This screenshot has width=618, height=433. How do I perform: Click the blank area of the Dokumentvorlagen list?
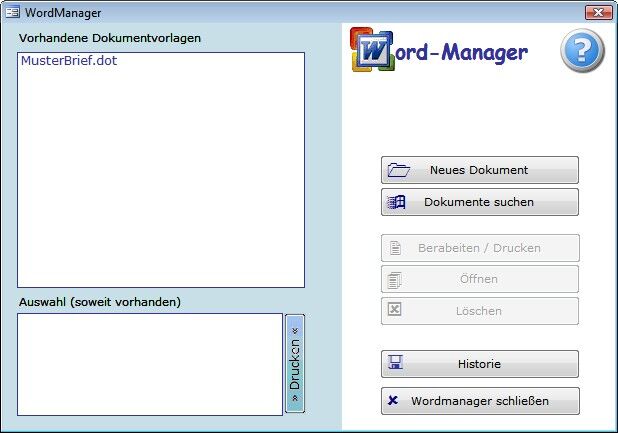coord(160,180)
